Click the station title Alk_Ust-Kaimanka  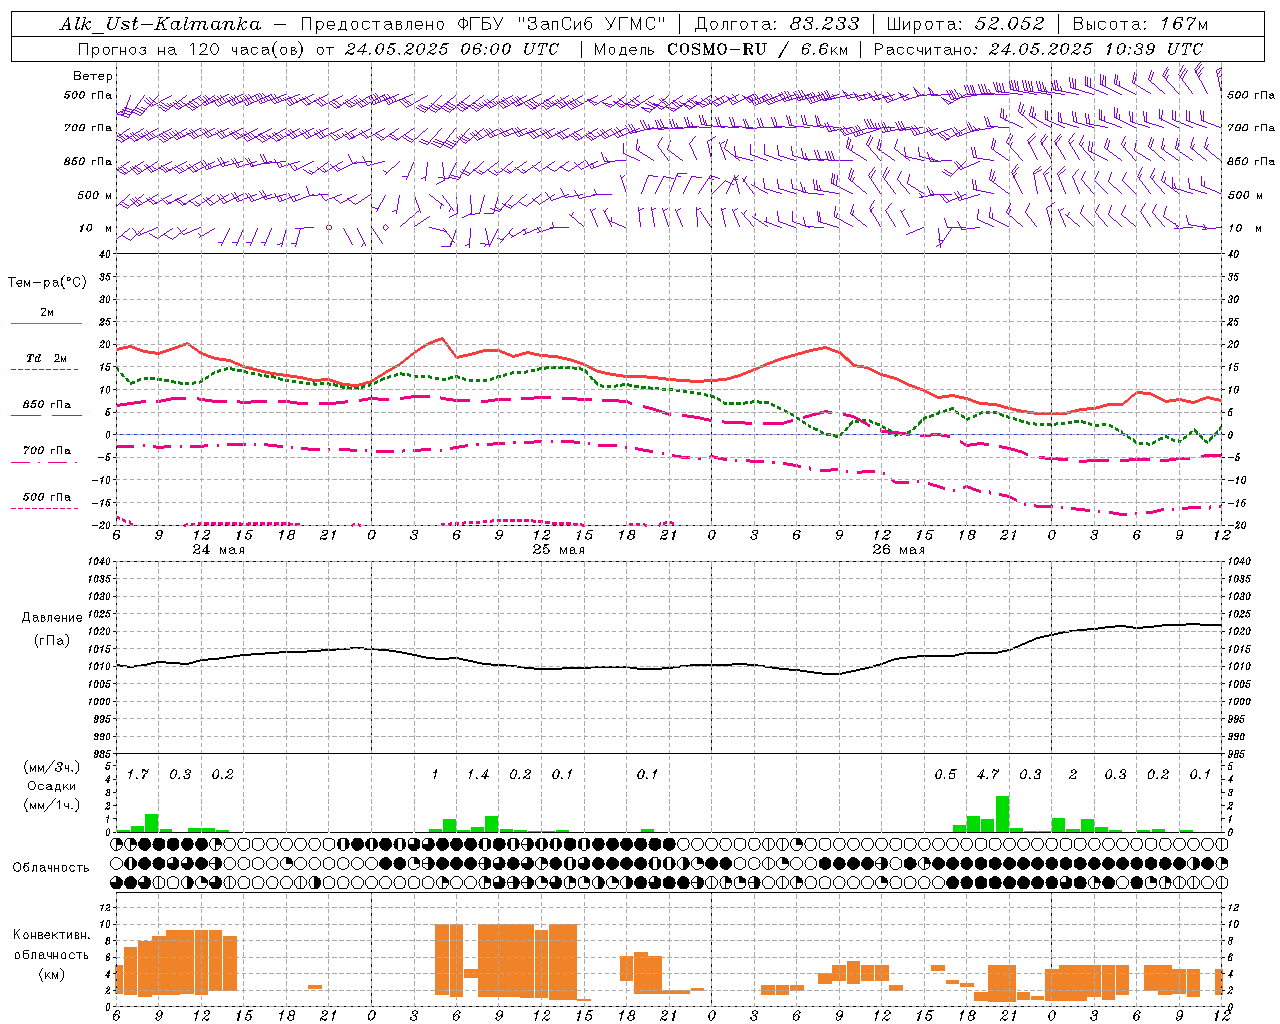click(x=160, y=24)
